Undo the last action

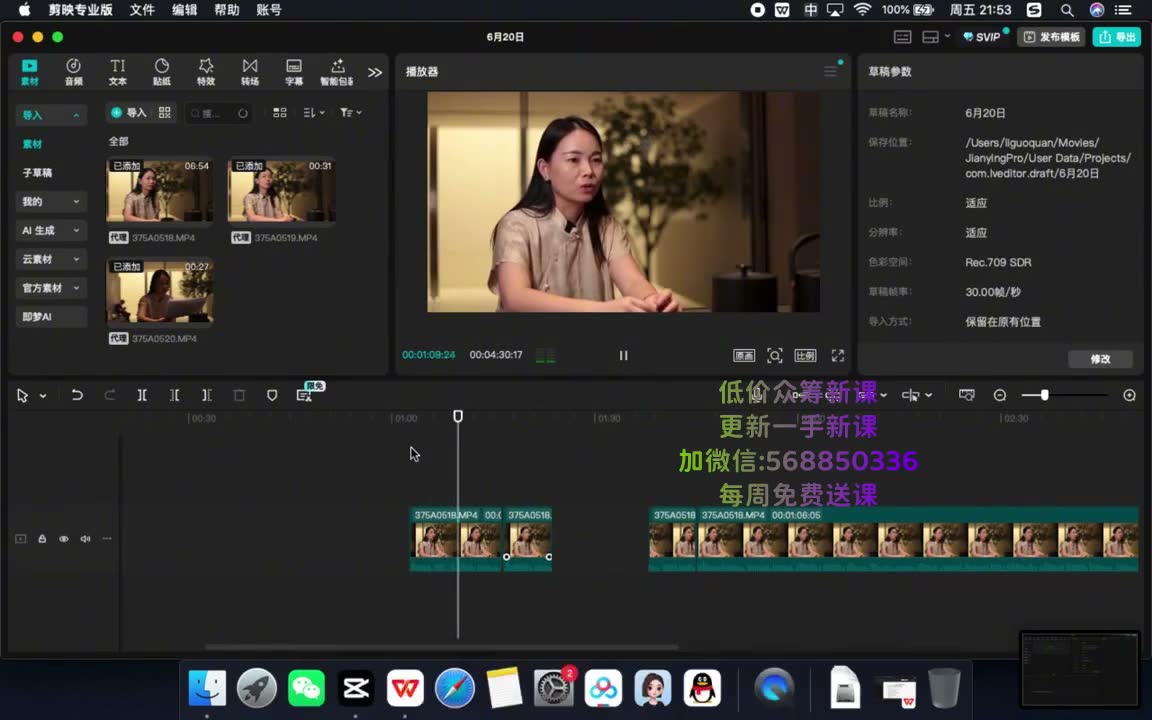point(76,395)
